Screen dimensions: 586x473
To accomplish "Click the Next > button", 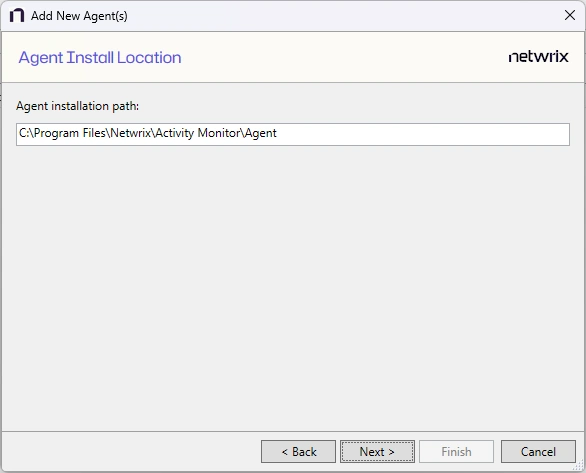I will tap(377, 451).
